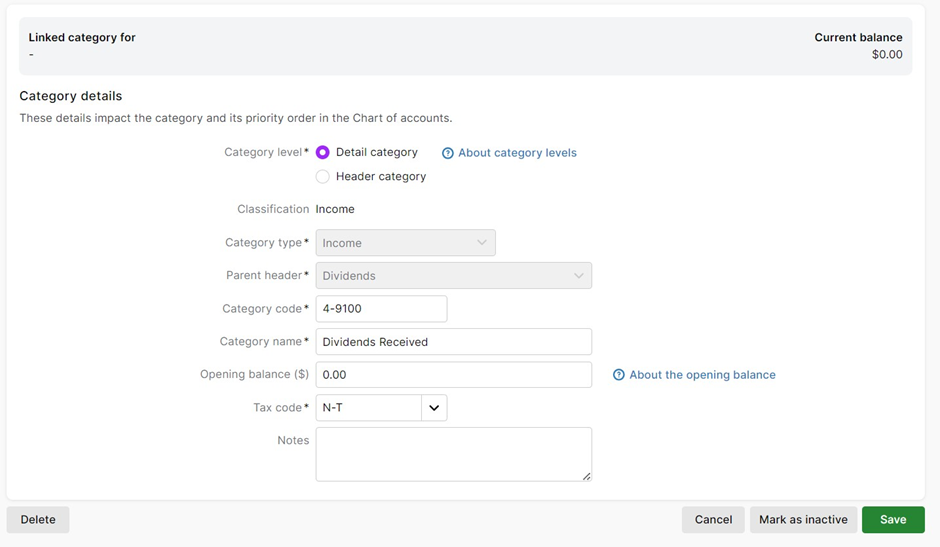Screen dimensions: 940x547
Task: Click the Mark as inactive button
Action: point(803,520)
